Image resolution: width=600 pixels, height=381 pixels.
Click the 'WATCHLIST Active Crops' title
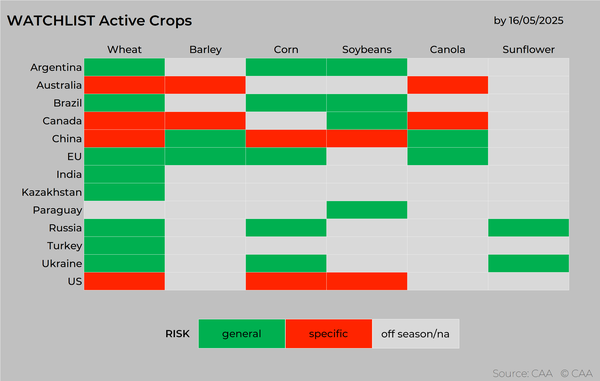(99, 21)
